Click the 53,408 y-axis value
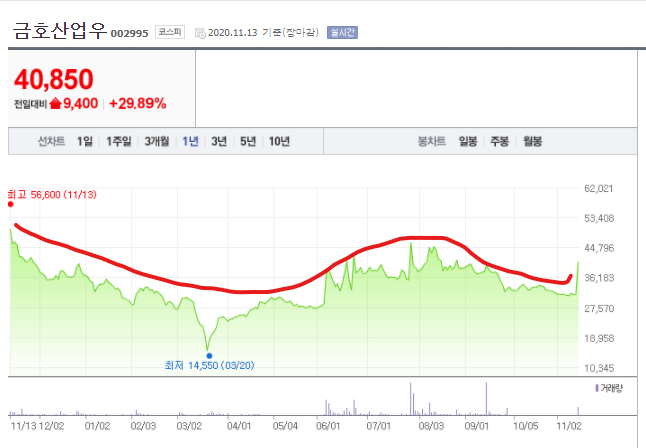 pos(599,218)
